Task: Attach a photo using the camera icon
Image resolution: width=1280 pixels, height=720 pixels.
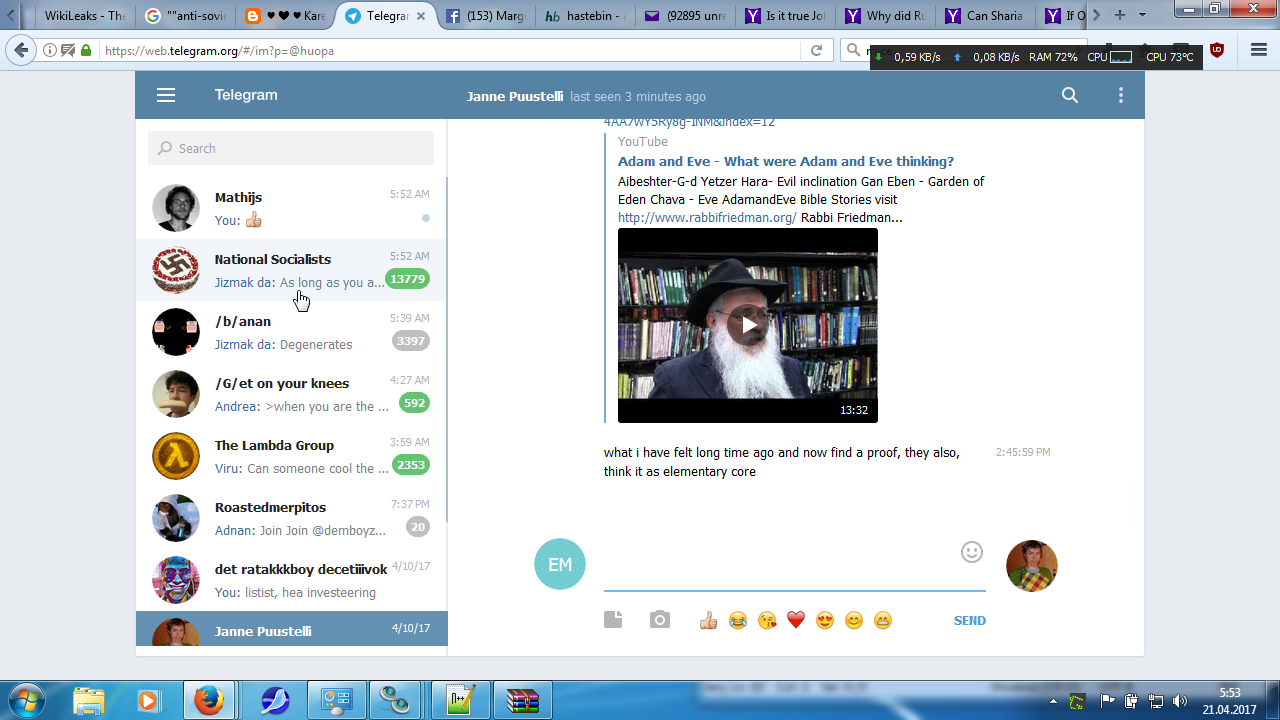Action: (x=660, y=620)
